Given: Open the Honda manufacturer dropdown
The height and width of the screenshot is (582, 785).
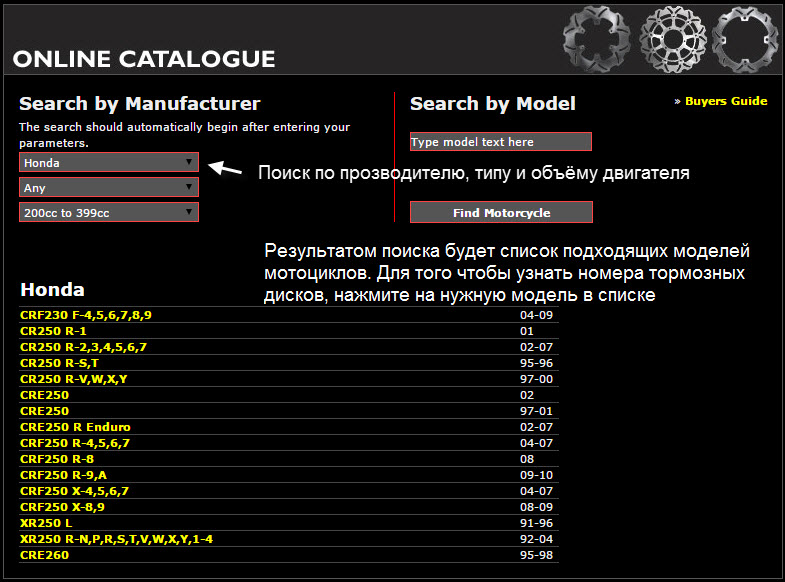Looking at the screenshot, I should (109, 163).
